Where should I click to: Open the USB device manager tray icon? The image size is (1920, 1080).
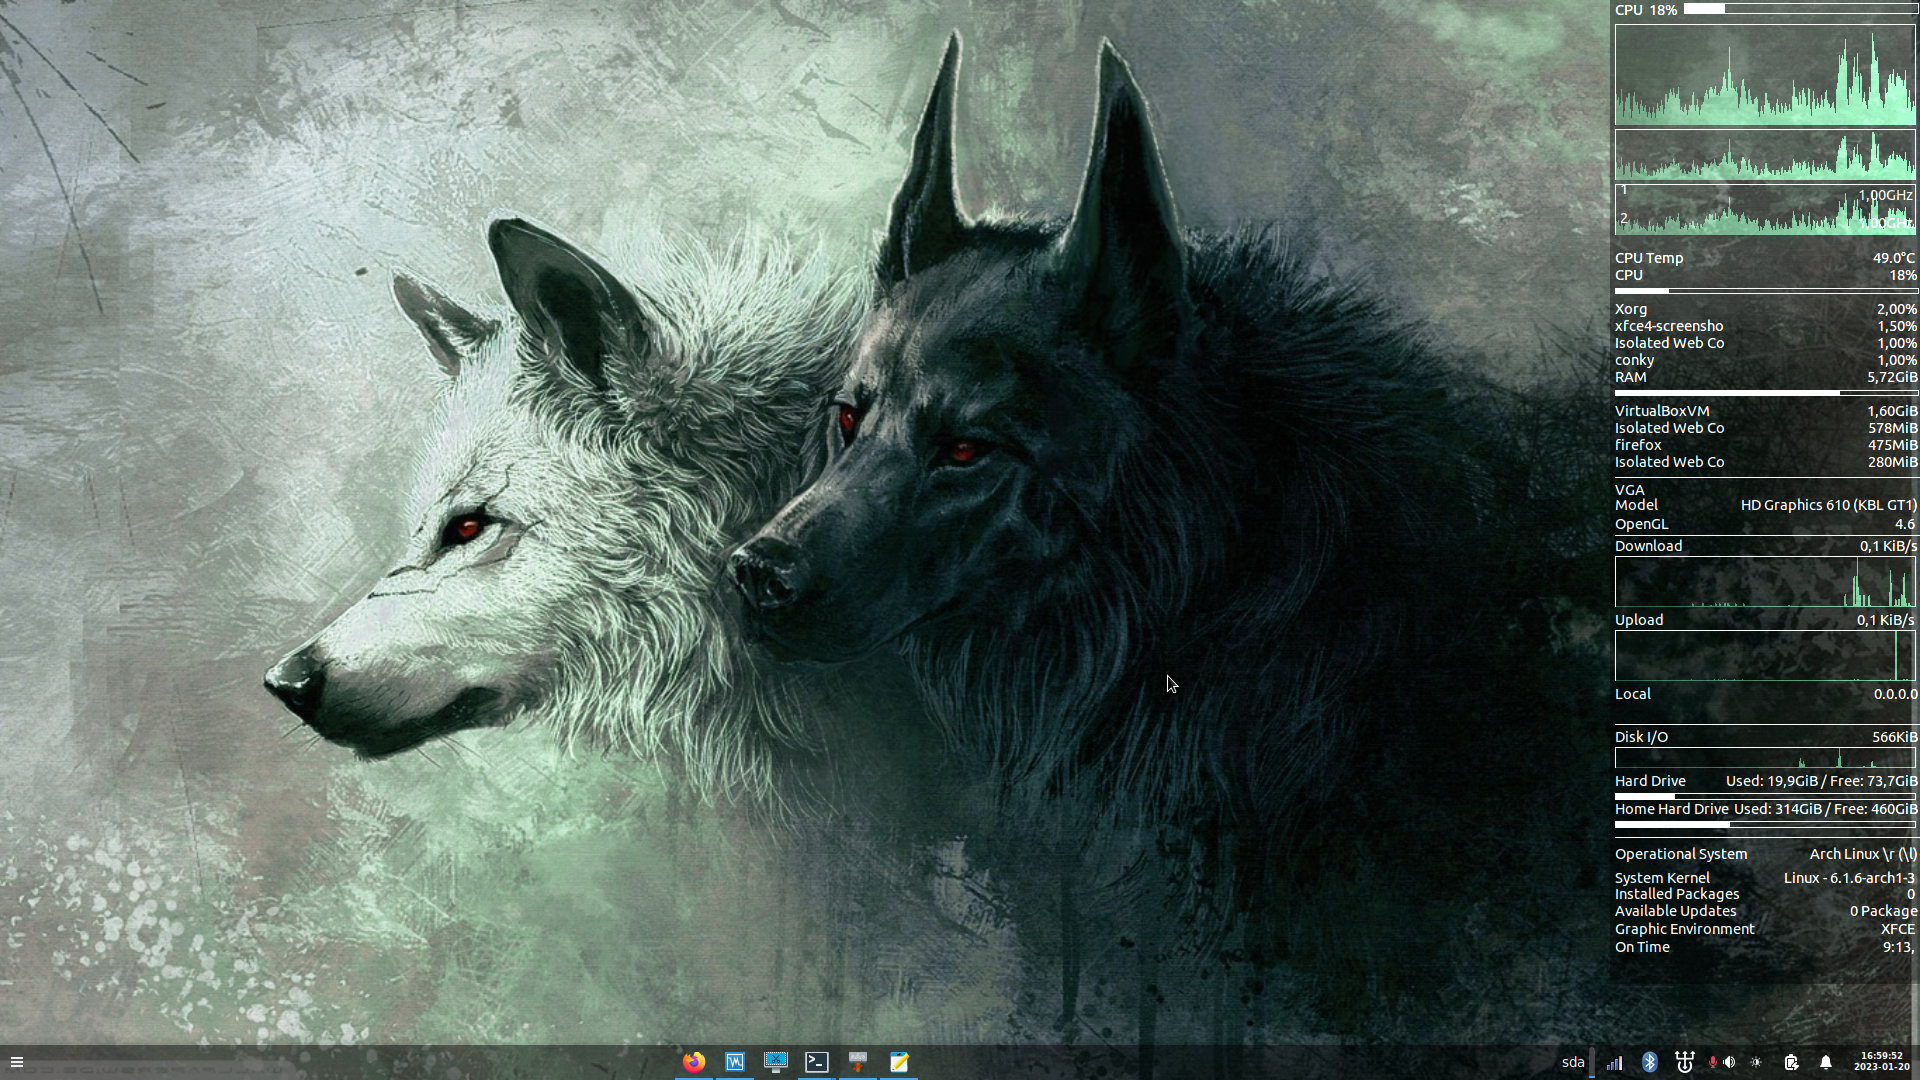point(1684,1062)
